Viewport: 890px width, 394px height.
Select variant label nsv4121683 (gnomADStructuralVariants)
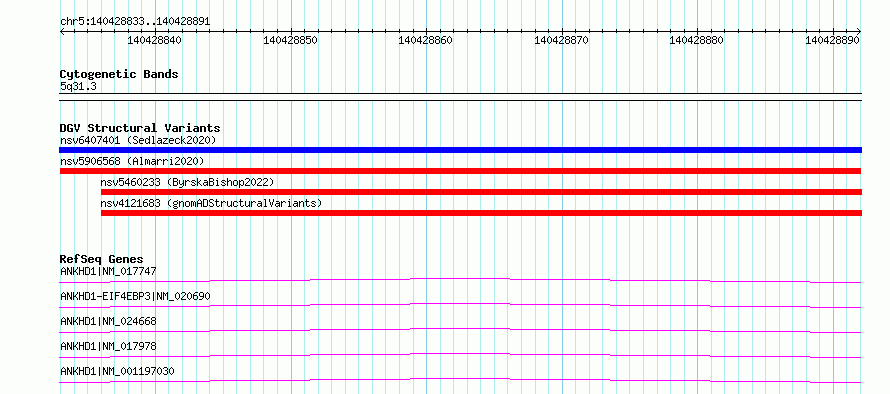(211, 203)
